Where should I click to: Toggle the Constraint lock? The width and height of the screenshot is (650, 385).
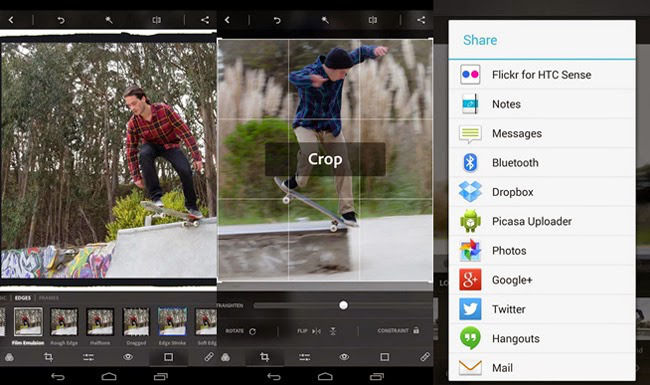[x=416, y=330]
